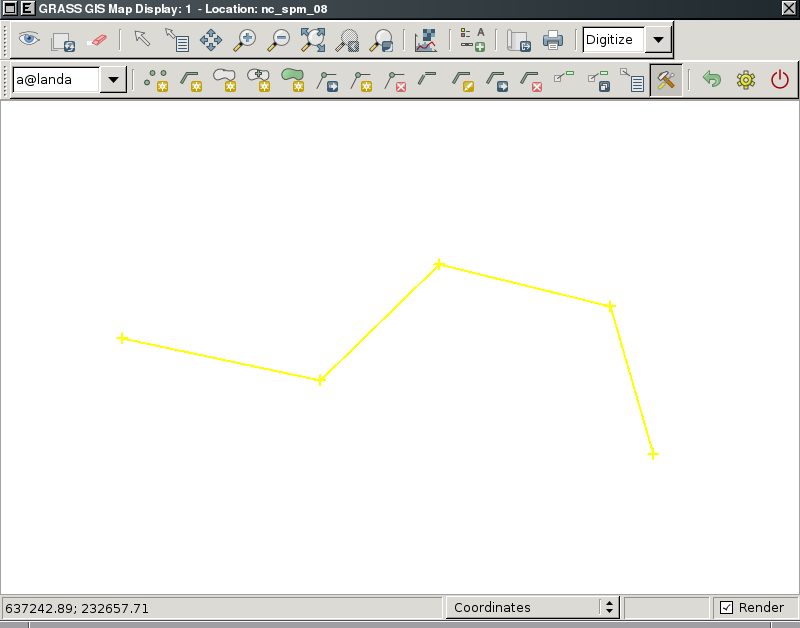Screen dimensions: 800x628
Task: Click the highest vertex of yellow line
Action: [439, 264]
